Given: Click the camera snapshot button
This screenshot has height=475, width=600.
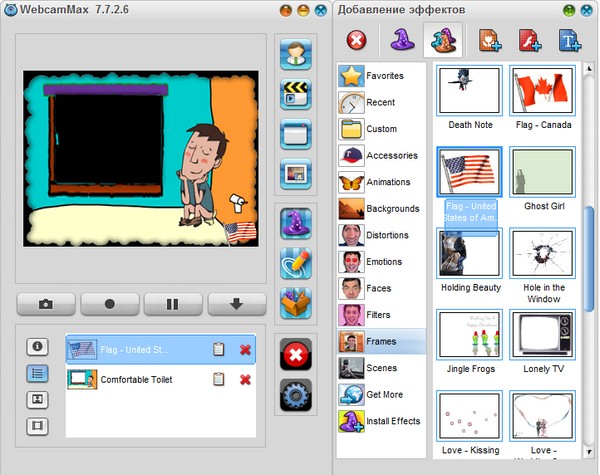Looking at the screenshot, I should [x=45, y=304].
